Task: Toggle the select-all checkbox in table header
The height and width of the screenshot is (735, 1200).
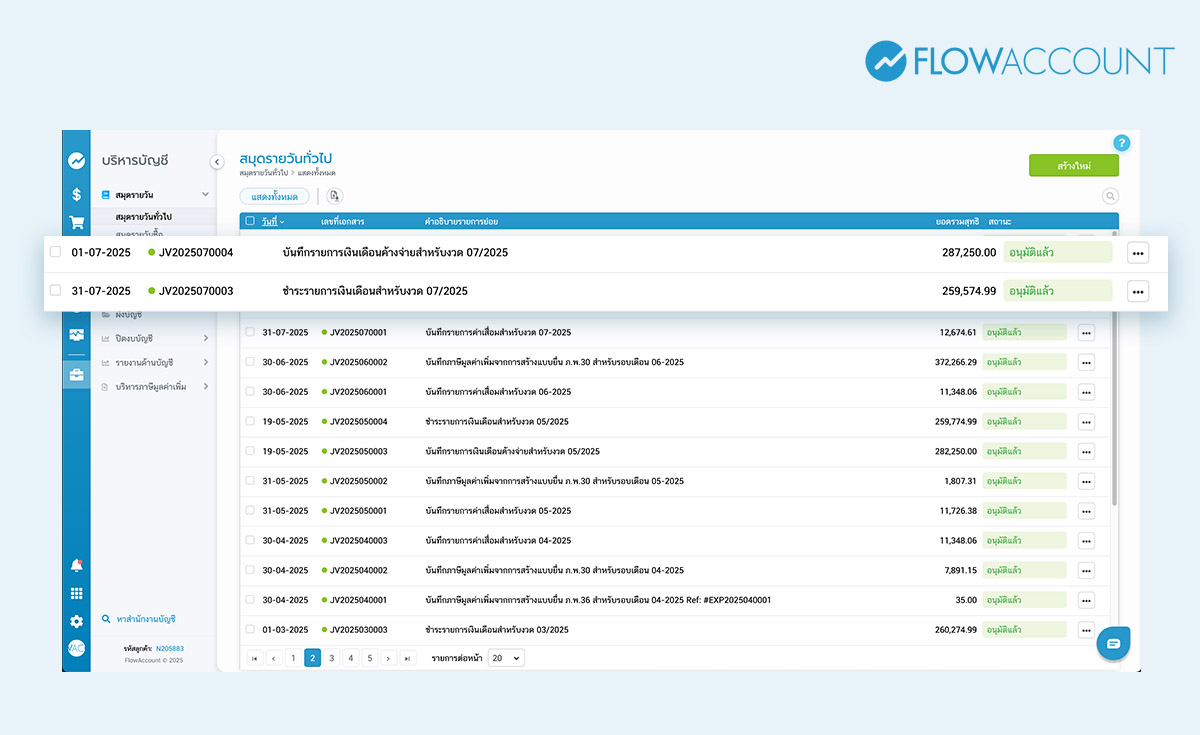Action: [x=250, y=221]
